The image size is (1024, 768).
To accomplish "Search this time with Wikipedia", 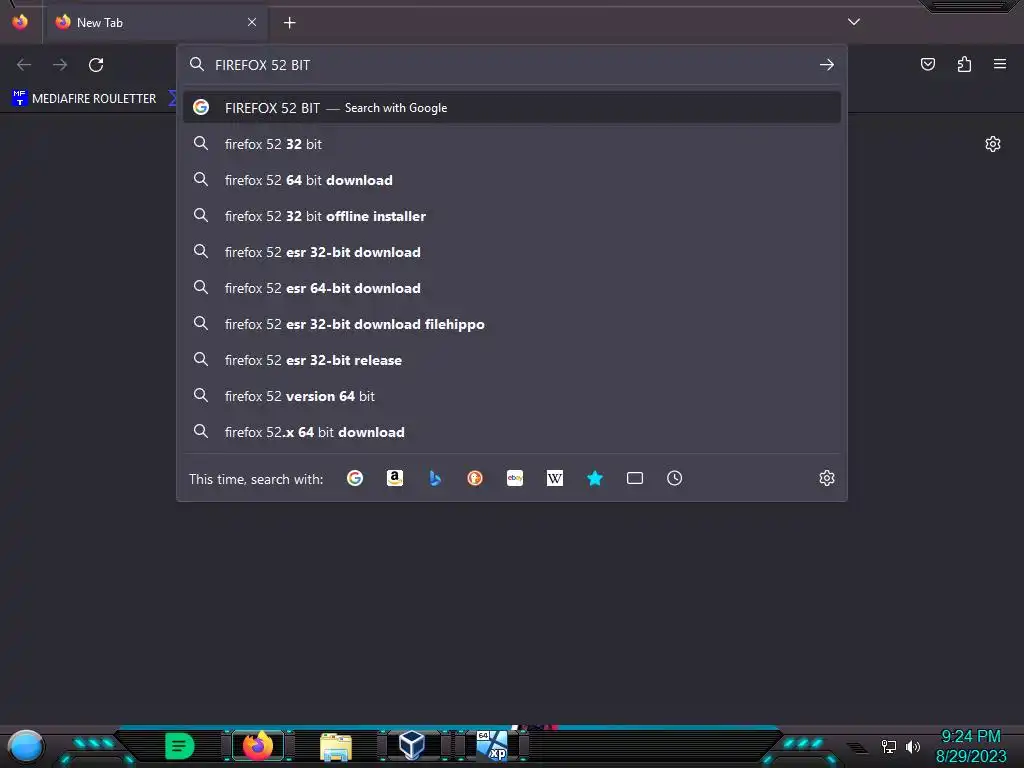I will click(554, 478).
